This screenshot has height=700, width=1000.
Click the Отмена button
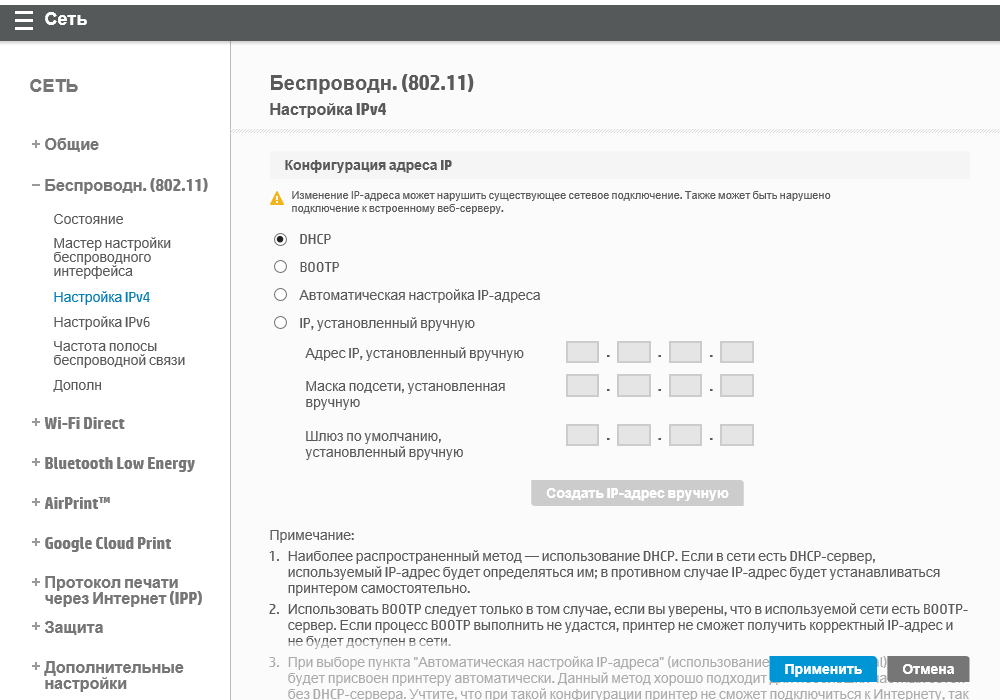click(928, 669)
